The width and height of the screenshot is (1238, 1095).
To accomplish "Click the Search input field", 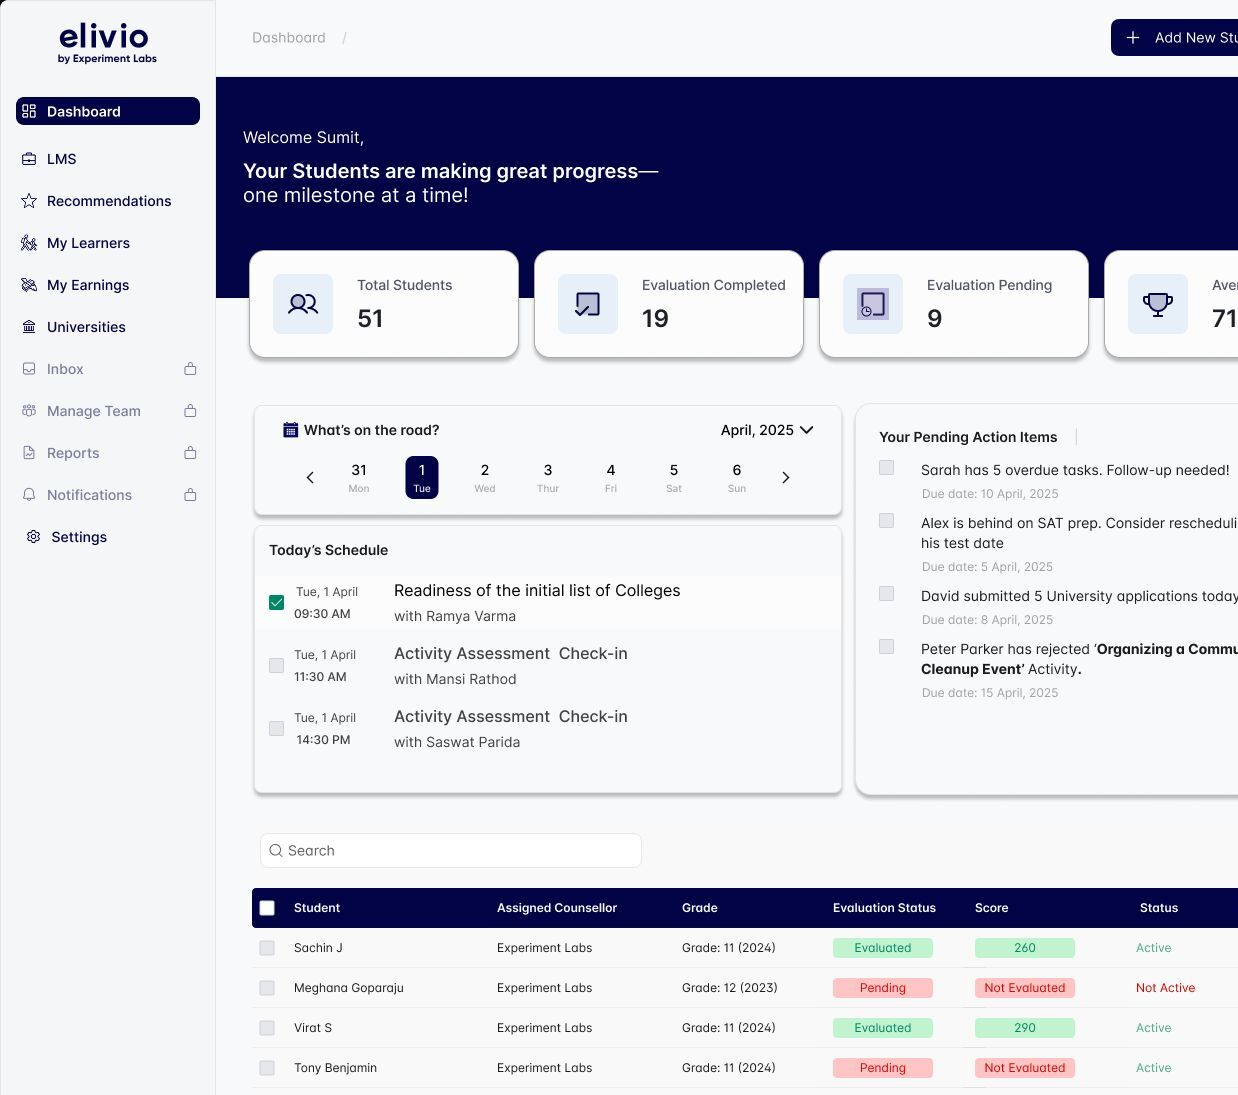I will [451, 851].
